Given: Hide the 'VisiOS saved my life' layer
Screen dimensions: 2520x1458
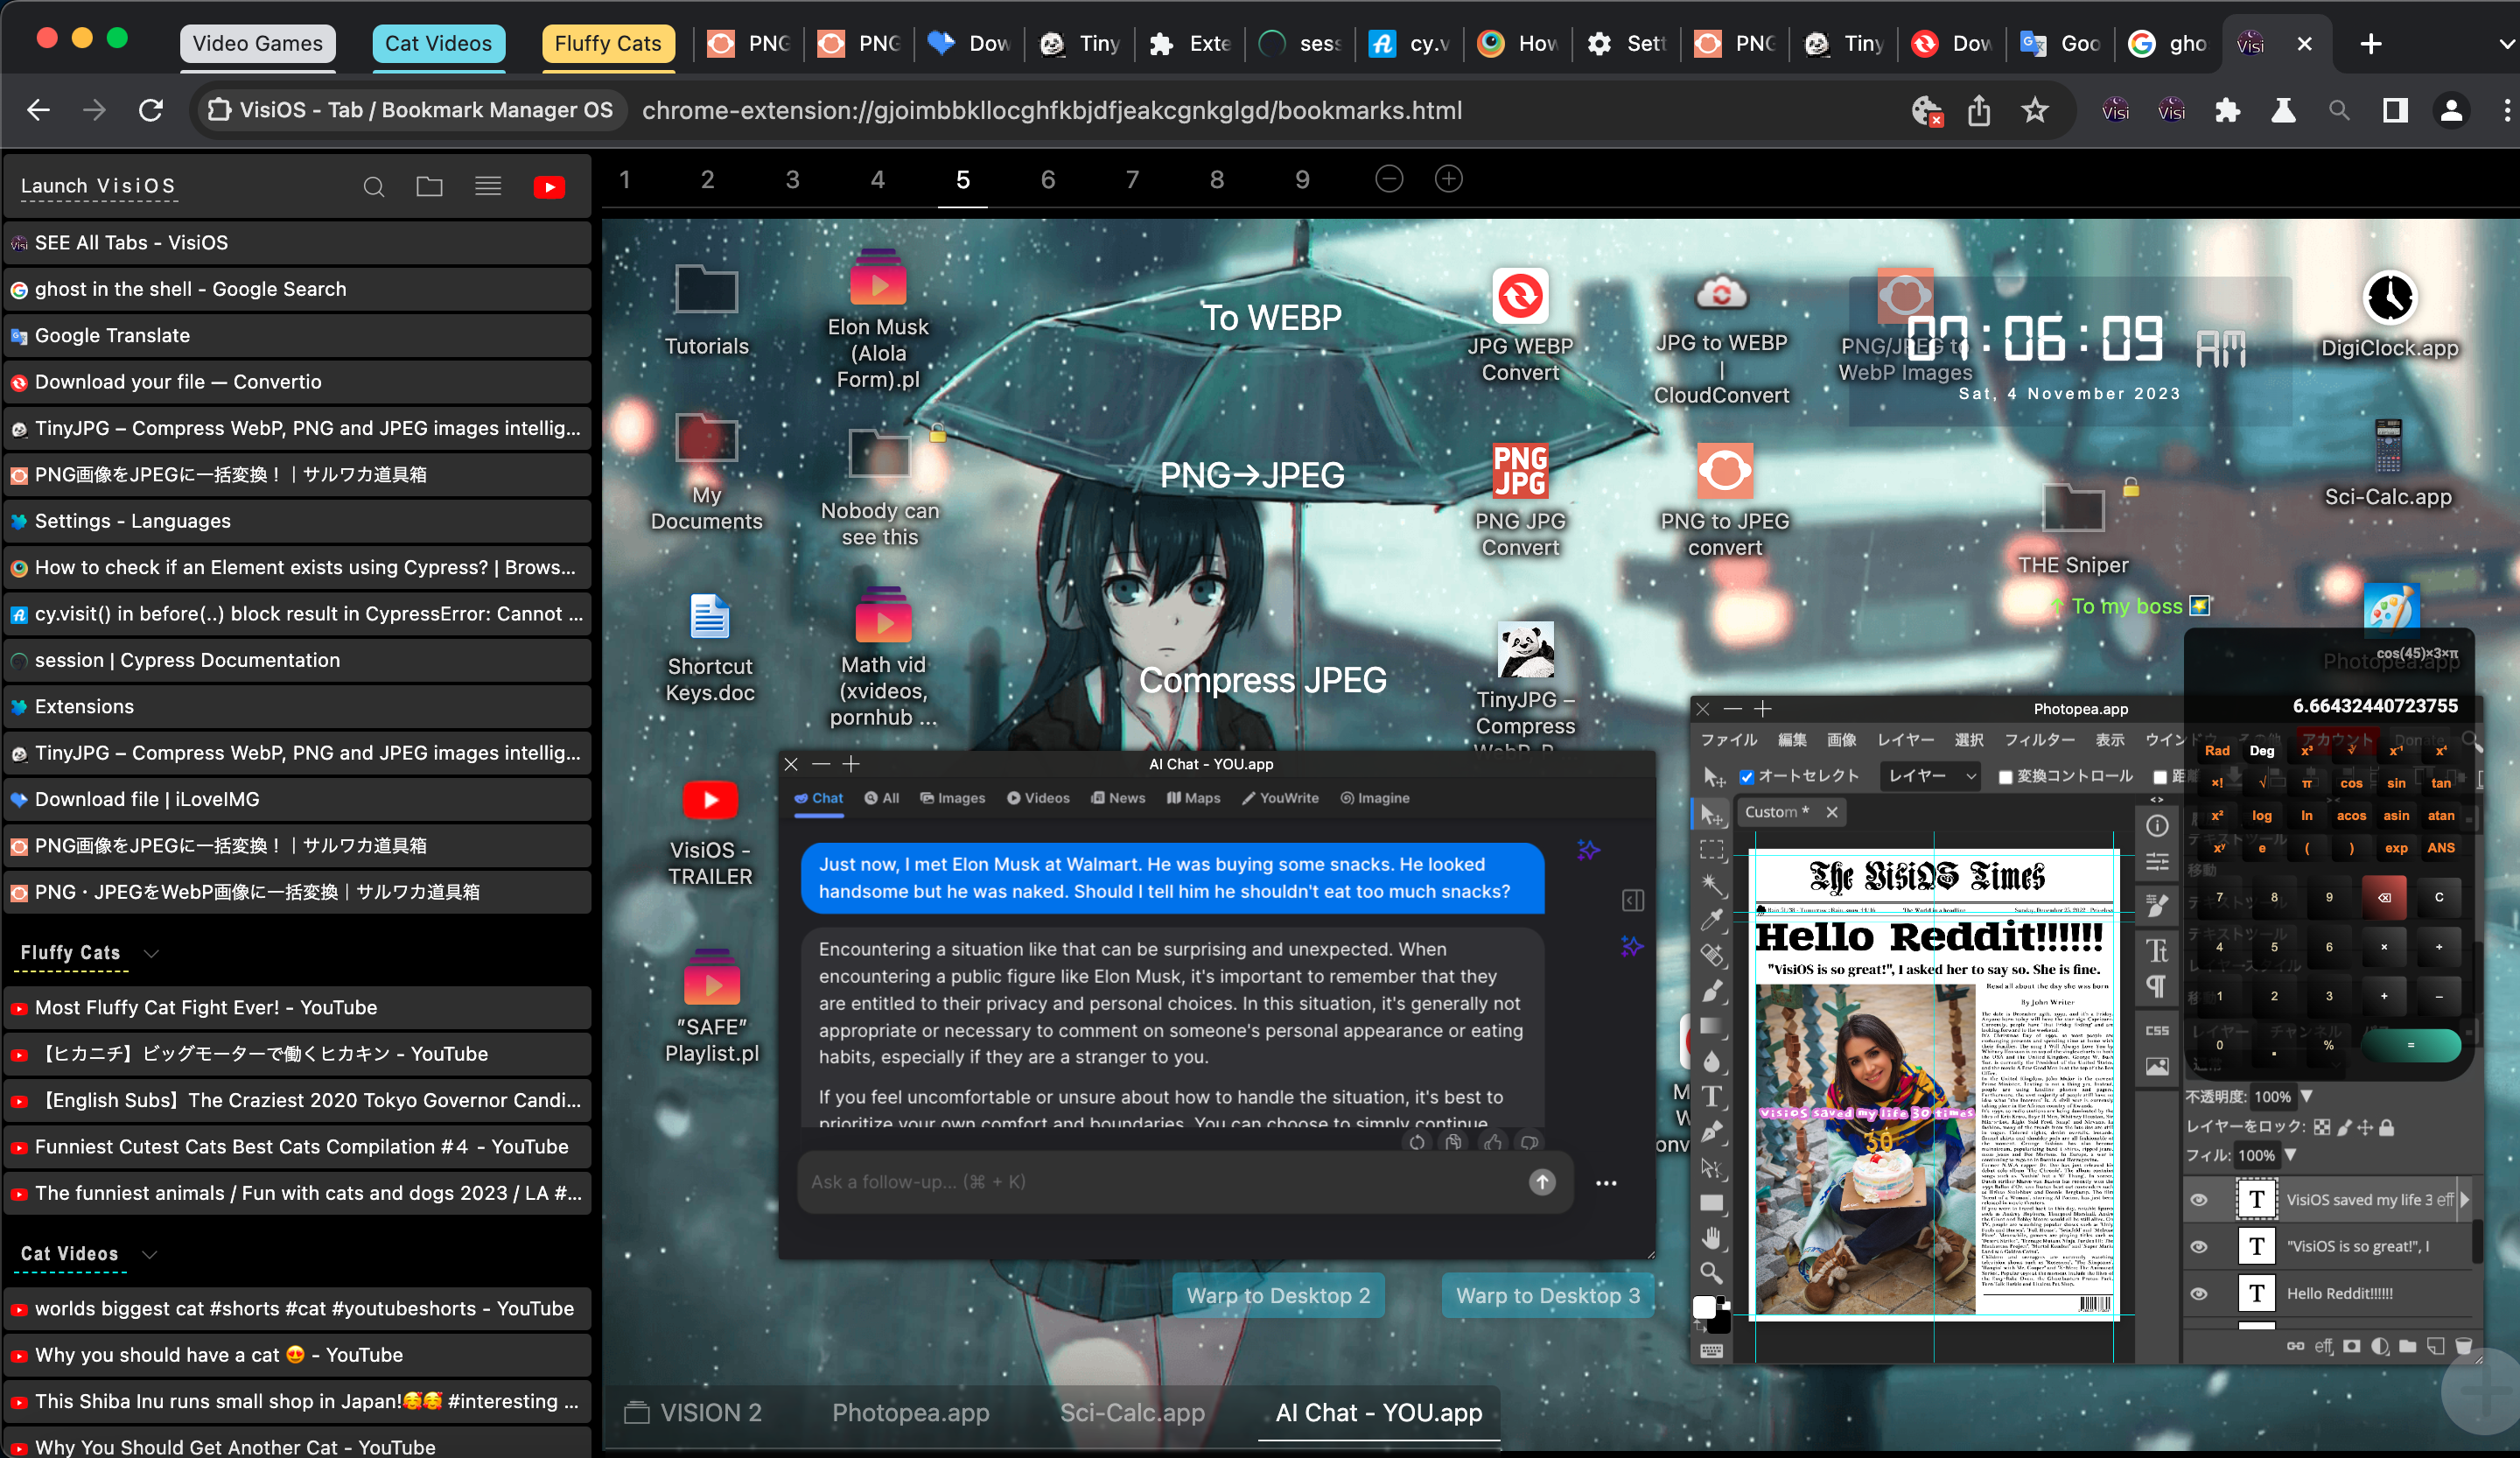Looking at the screenshot, I should click(2199, 1199).
